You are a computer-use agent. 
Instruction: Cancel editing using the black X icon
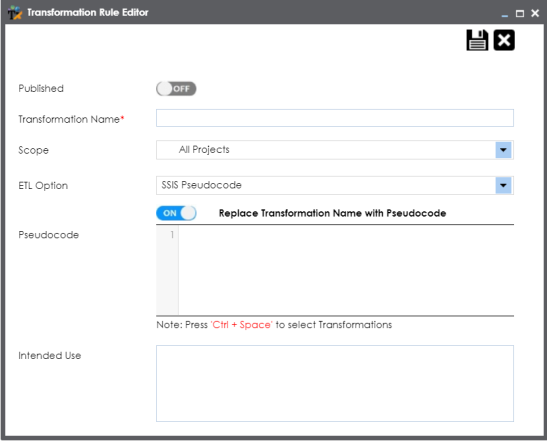point(504,40)
